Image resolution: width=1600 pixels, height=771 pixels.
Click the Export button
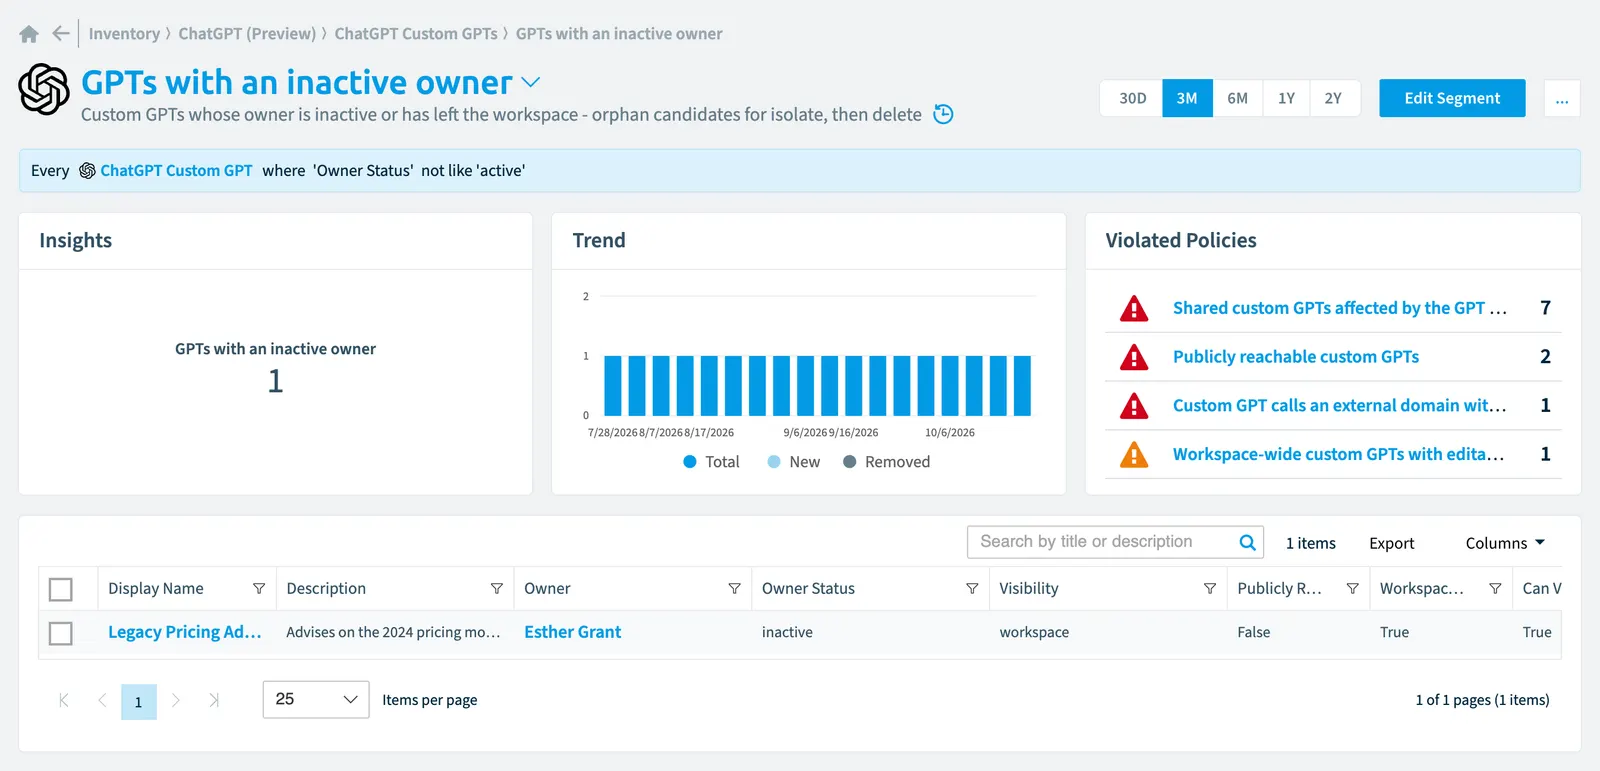pos(1392,543)
